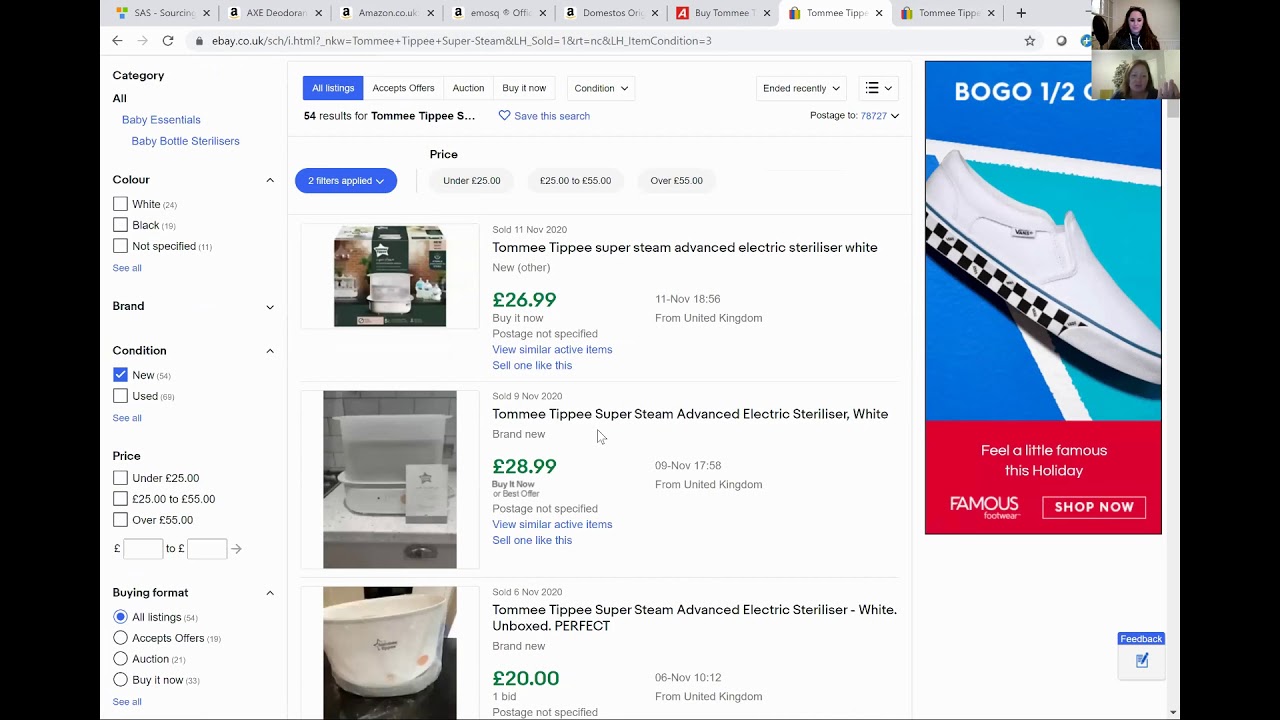Image resolution: width=1280 pixels, height=720 pixels.
Task: Open the Ended recently sort dropdown
Action: (801, 88)
